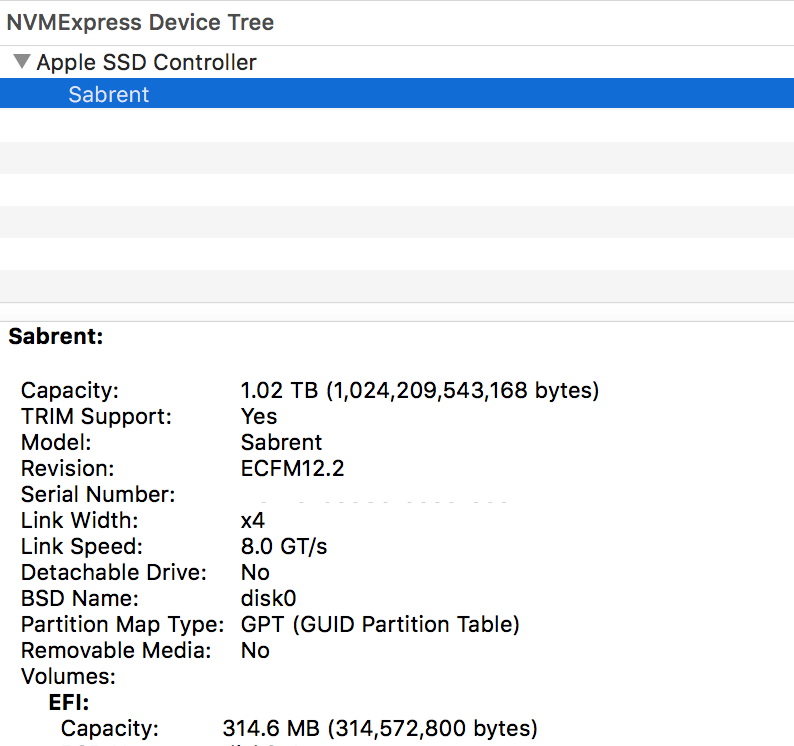Click the Serial Number label
The height and width of the screenshot is (746, 794).
(x=98, y=495)
